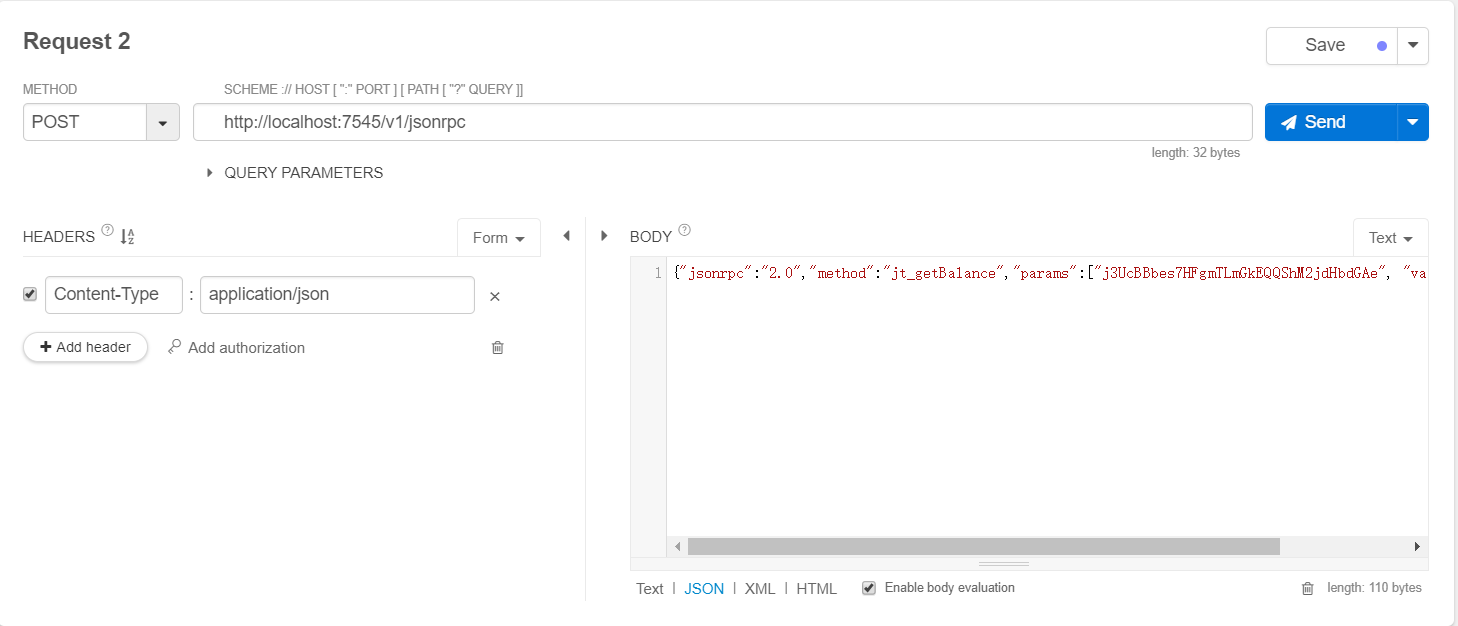Expand the QUERY PARAMETERS section
This screenshot has height=626, width=1458.
point(295,173)
